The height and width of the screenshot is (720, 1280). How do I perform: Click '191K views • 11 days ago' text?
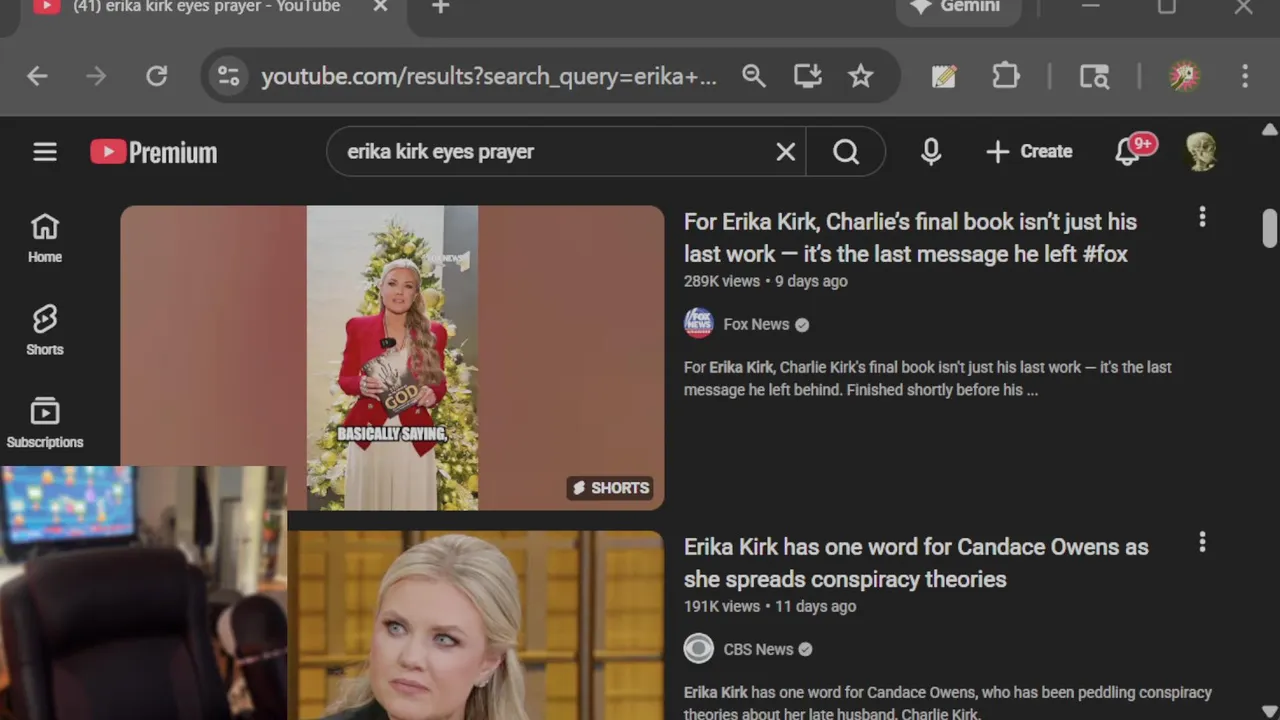[x=770, y=606]
